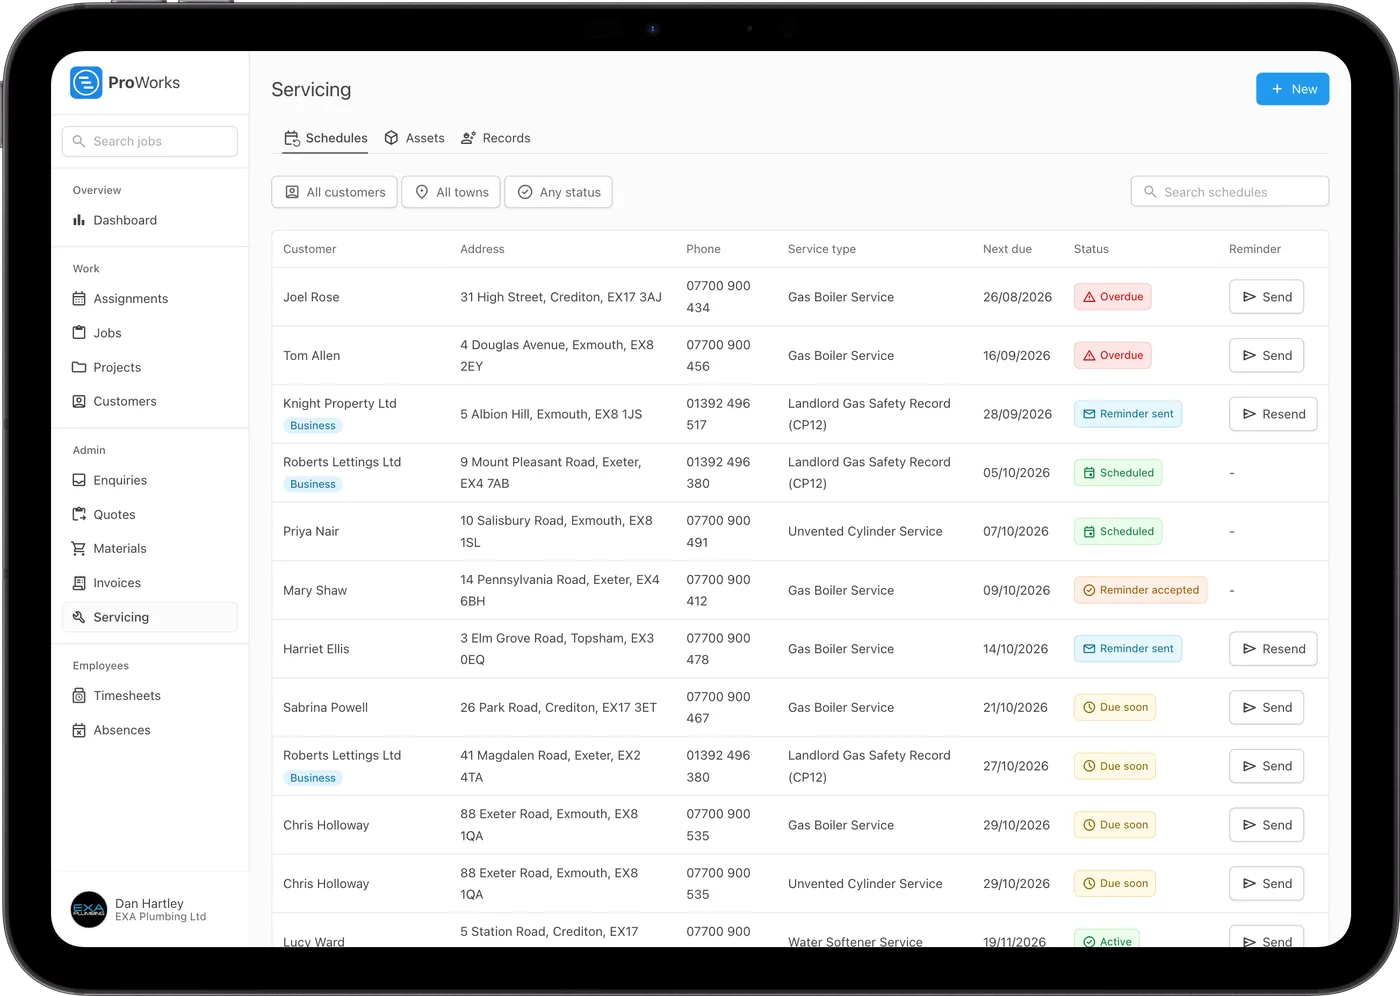Focus the Search jobs field
This screenshot has width=1400, height=996.
click(x=150, y=141)
